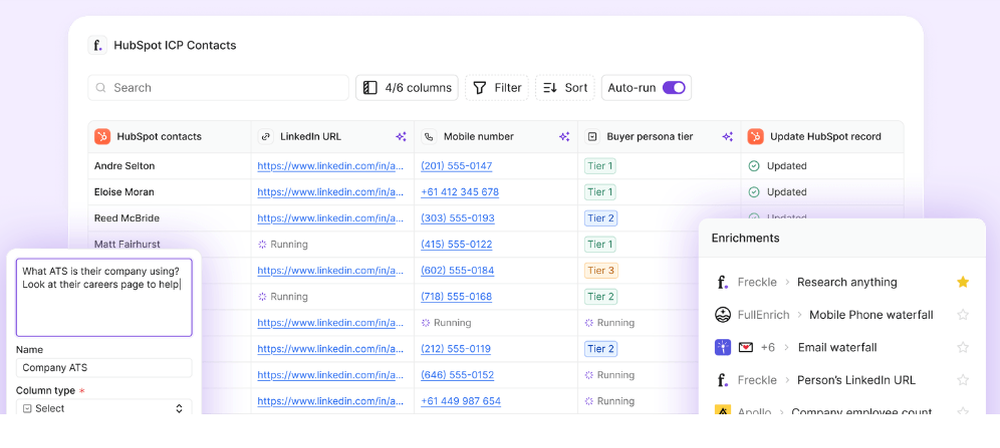Screen dimensions: 1000x448
Task: Click the purple icon in Email waterfall row
Action: (723, 347)
